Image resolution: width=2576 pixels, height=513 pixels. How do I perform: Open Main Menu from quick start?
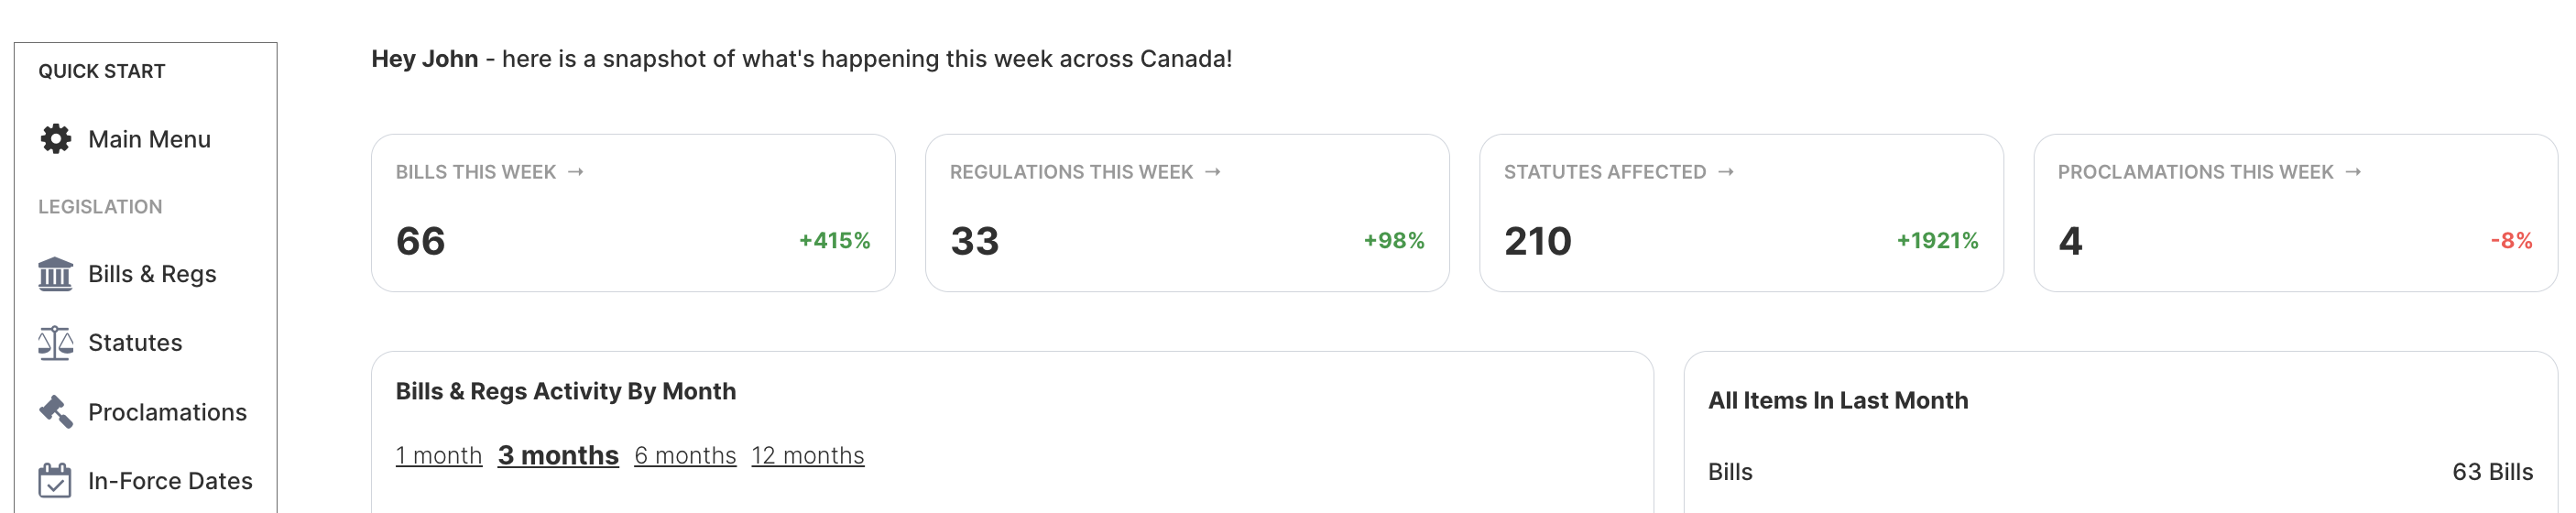(149, 139)
